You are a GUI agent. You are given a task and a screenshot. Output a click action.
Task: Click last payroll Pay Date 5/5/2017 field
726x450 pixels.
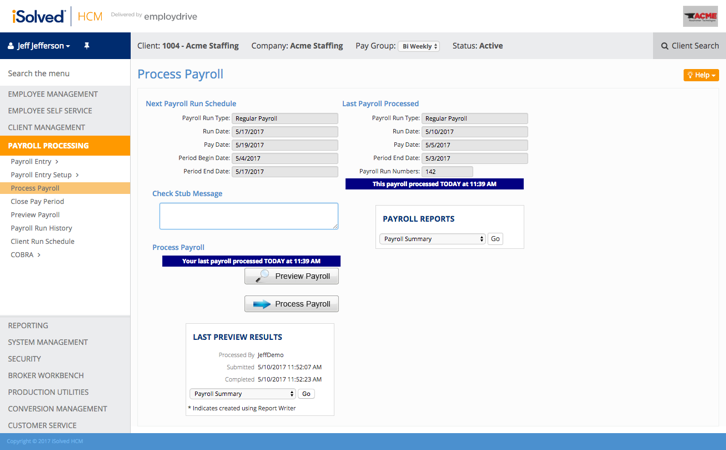pyautogui.click(x=475, y=145)
